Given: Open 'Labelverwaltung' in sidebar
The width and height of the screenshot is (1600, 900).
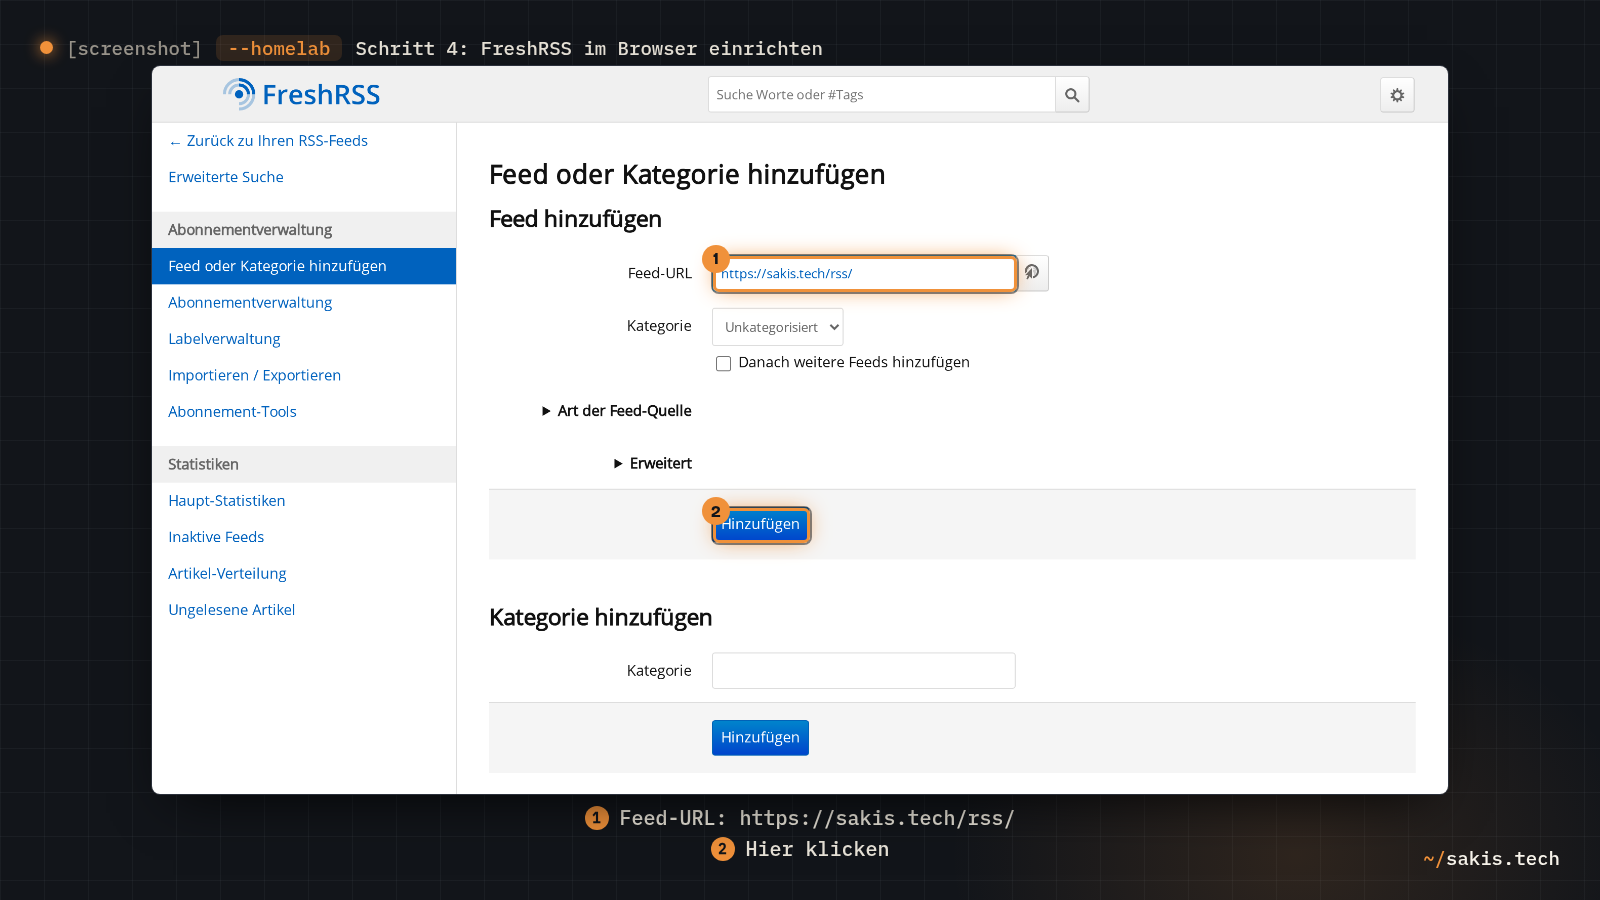Looking at the screenshot, I should [224, 339].
